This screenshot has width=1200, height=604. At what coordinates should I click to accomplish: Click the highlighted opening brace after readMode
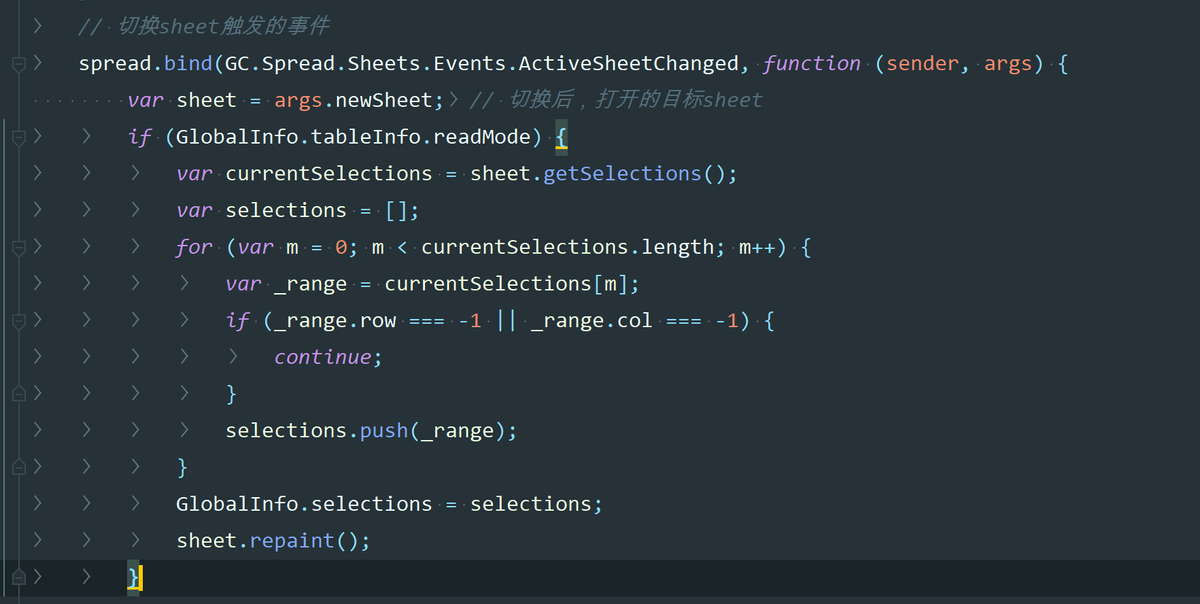click(x=561, y=137)
